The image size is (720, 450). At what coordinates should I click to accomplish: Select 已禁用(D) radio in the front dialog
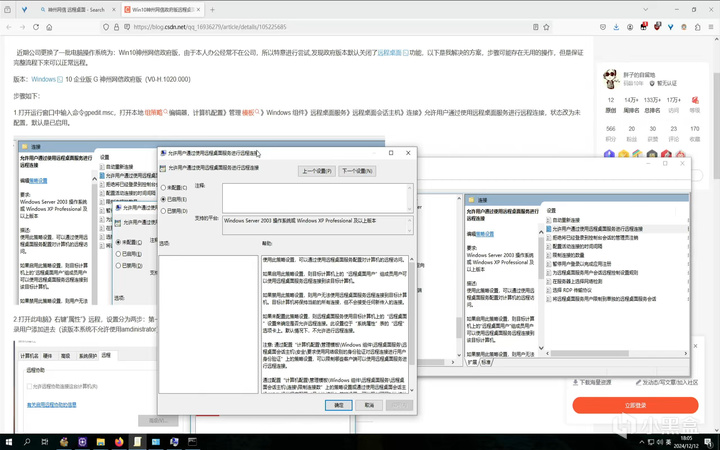tap(163, 211)
